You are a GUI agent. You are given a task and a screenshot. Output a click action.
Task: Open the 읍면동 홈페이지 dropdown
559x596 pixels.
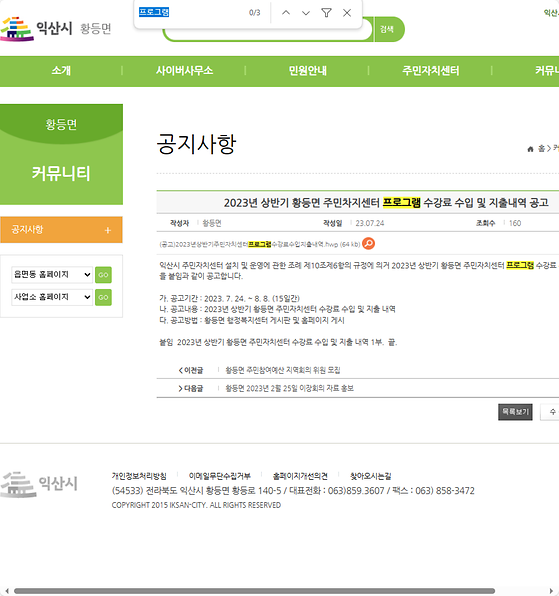[x=52, y=274]
